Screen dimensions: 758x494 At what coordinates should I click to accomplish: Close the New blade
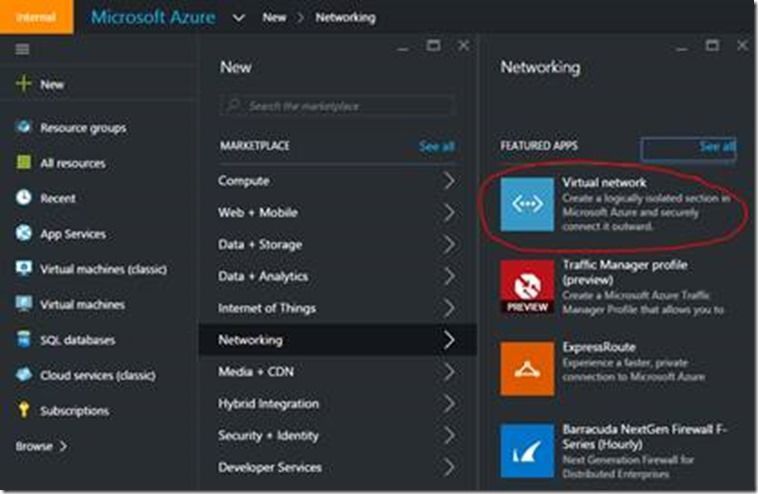(463, 46)
